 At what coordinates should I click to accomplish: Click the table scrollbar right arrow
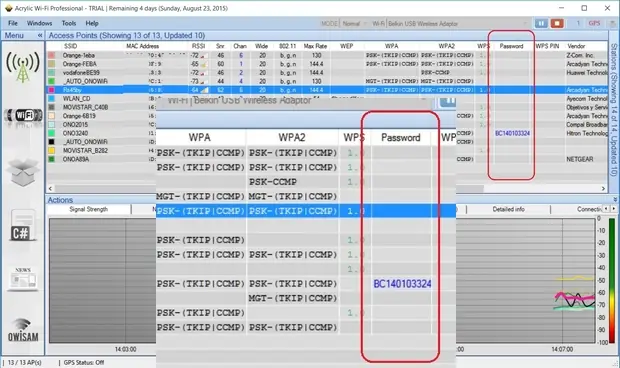click(603, 189)
